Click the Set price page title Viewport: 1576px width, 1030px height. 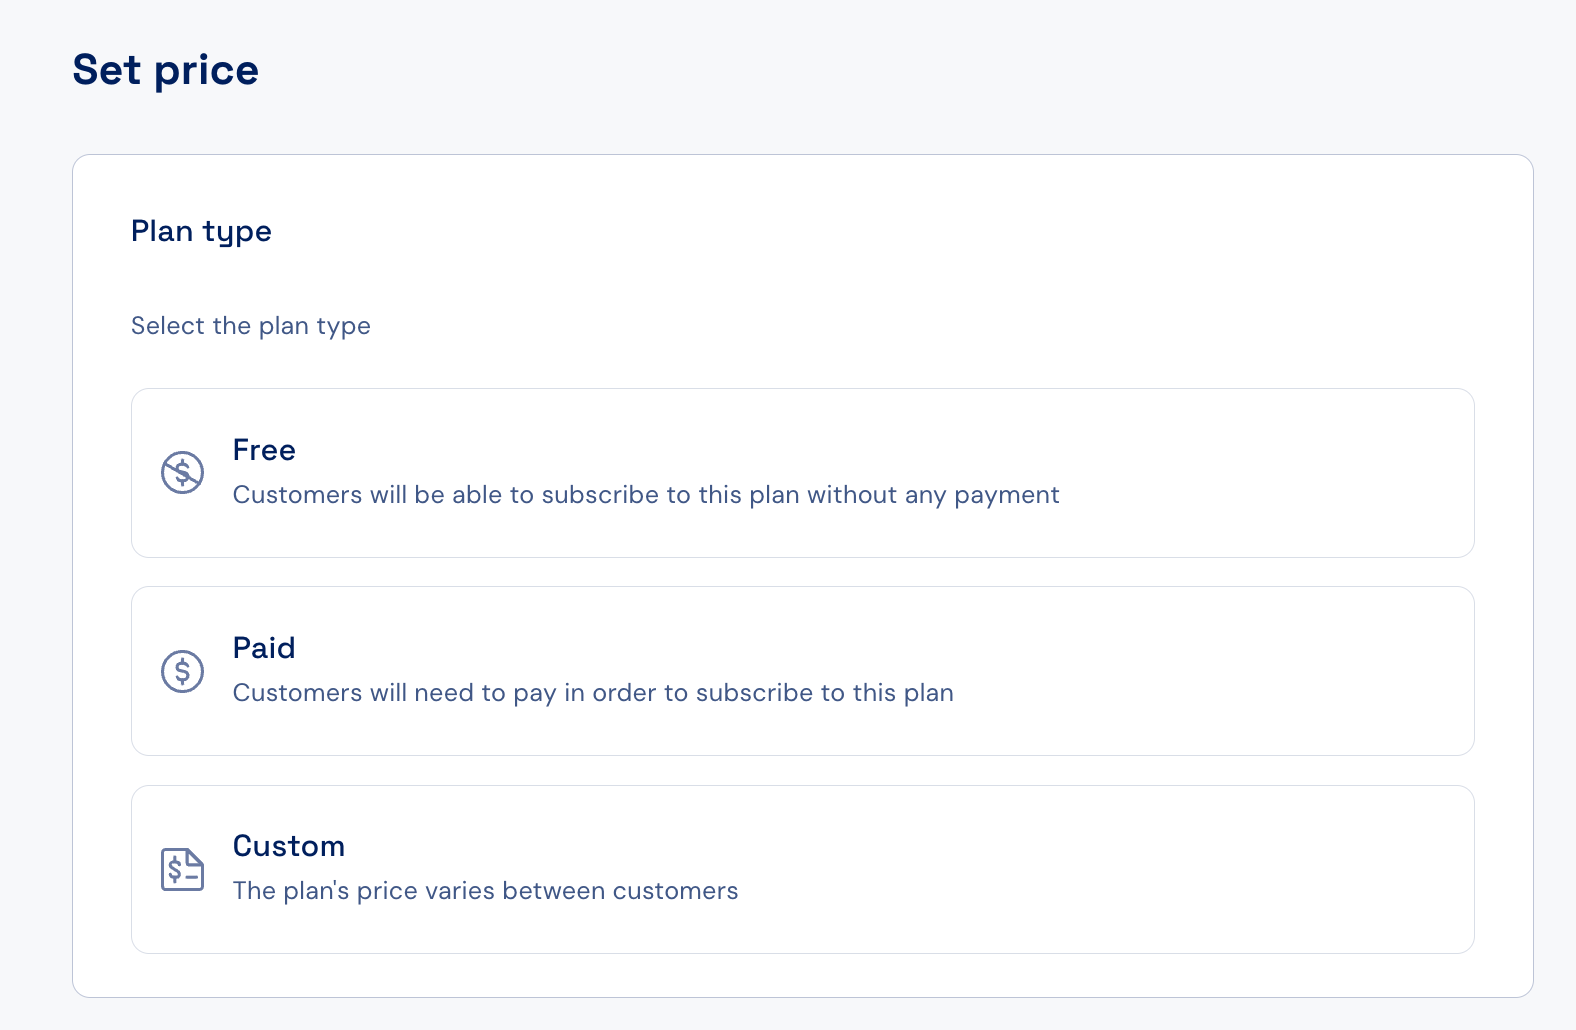click(166, 70)
